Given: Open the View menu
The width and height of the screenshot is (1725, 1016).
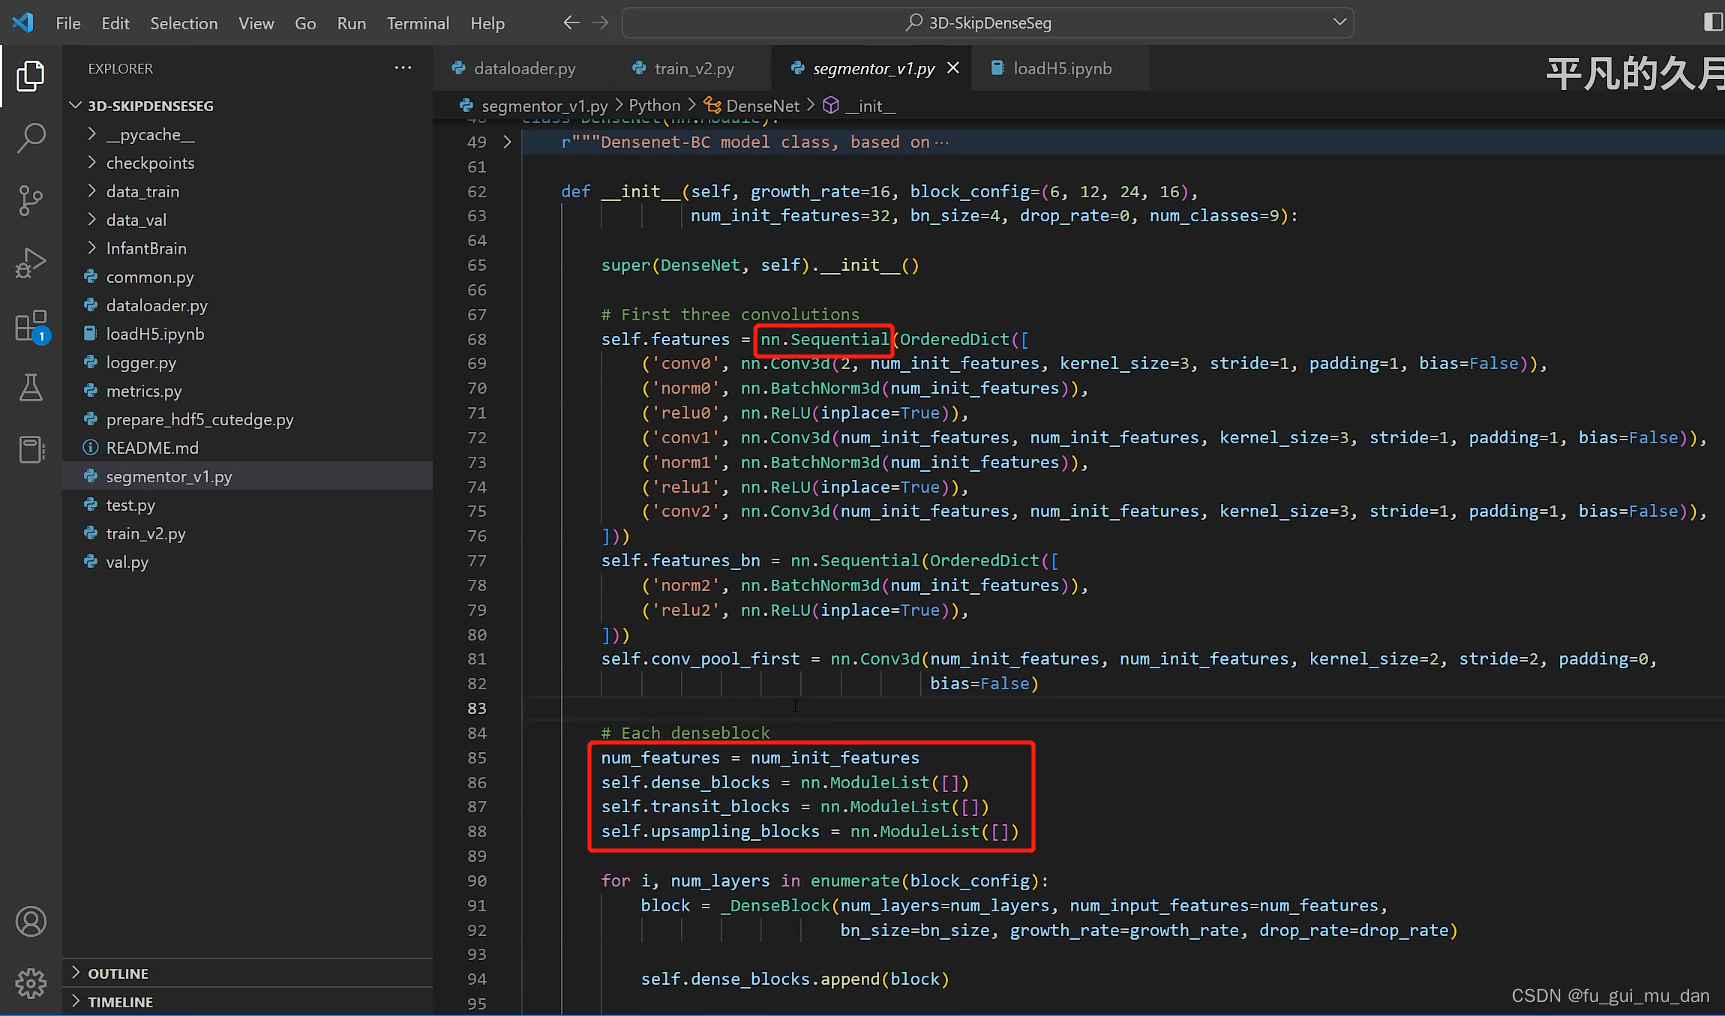Looking at the screenshot, I should point(256,23).
